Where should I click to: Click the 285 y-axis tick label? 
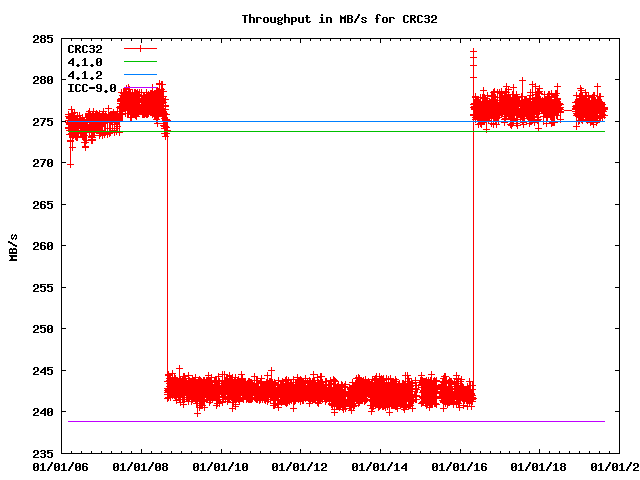click(x=43, y=38)
